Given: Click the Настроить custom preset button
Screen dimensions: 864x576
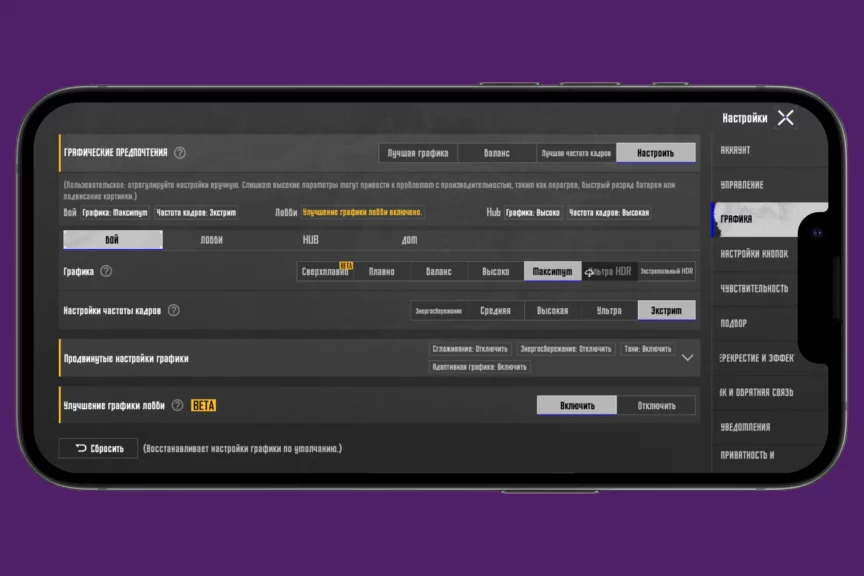Looking at the screenshot, I should click(x=655, y=153).
